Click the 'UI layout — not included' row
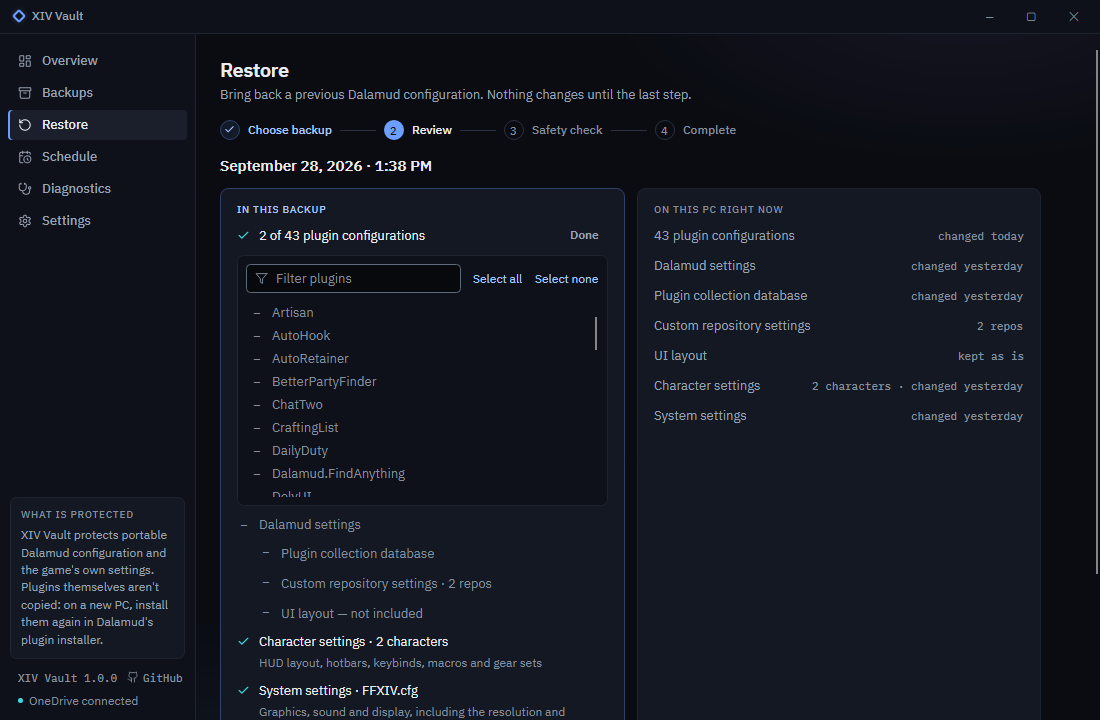The width and height of the screenshot is (1100, 720). [x=351, y=613]
